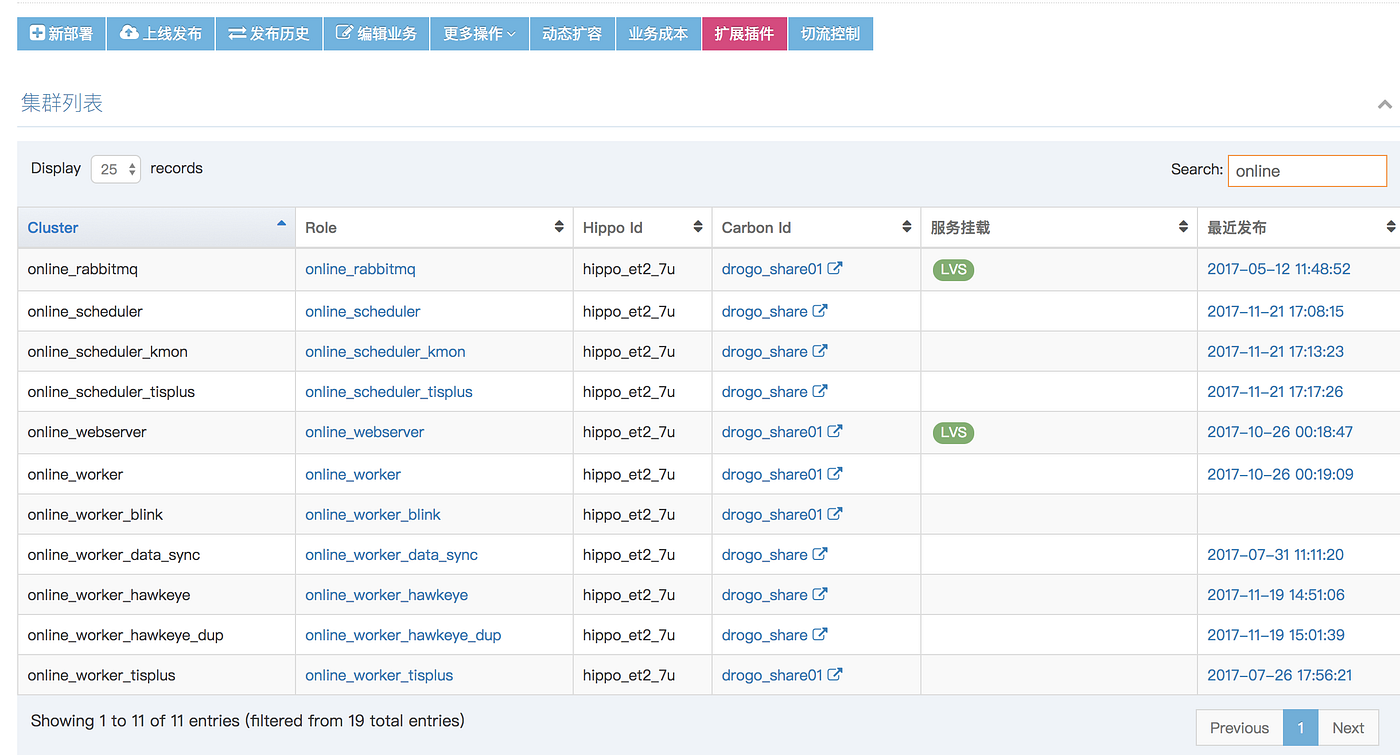
Task: Sort table by Role column
Action: [434, 227]
